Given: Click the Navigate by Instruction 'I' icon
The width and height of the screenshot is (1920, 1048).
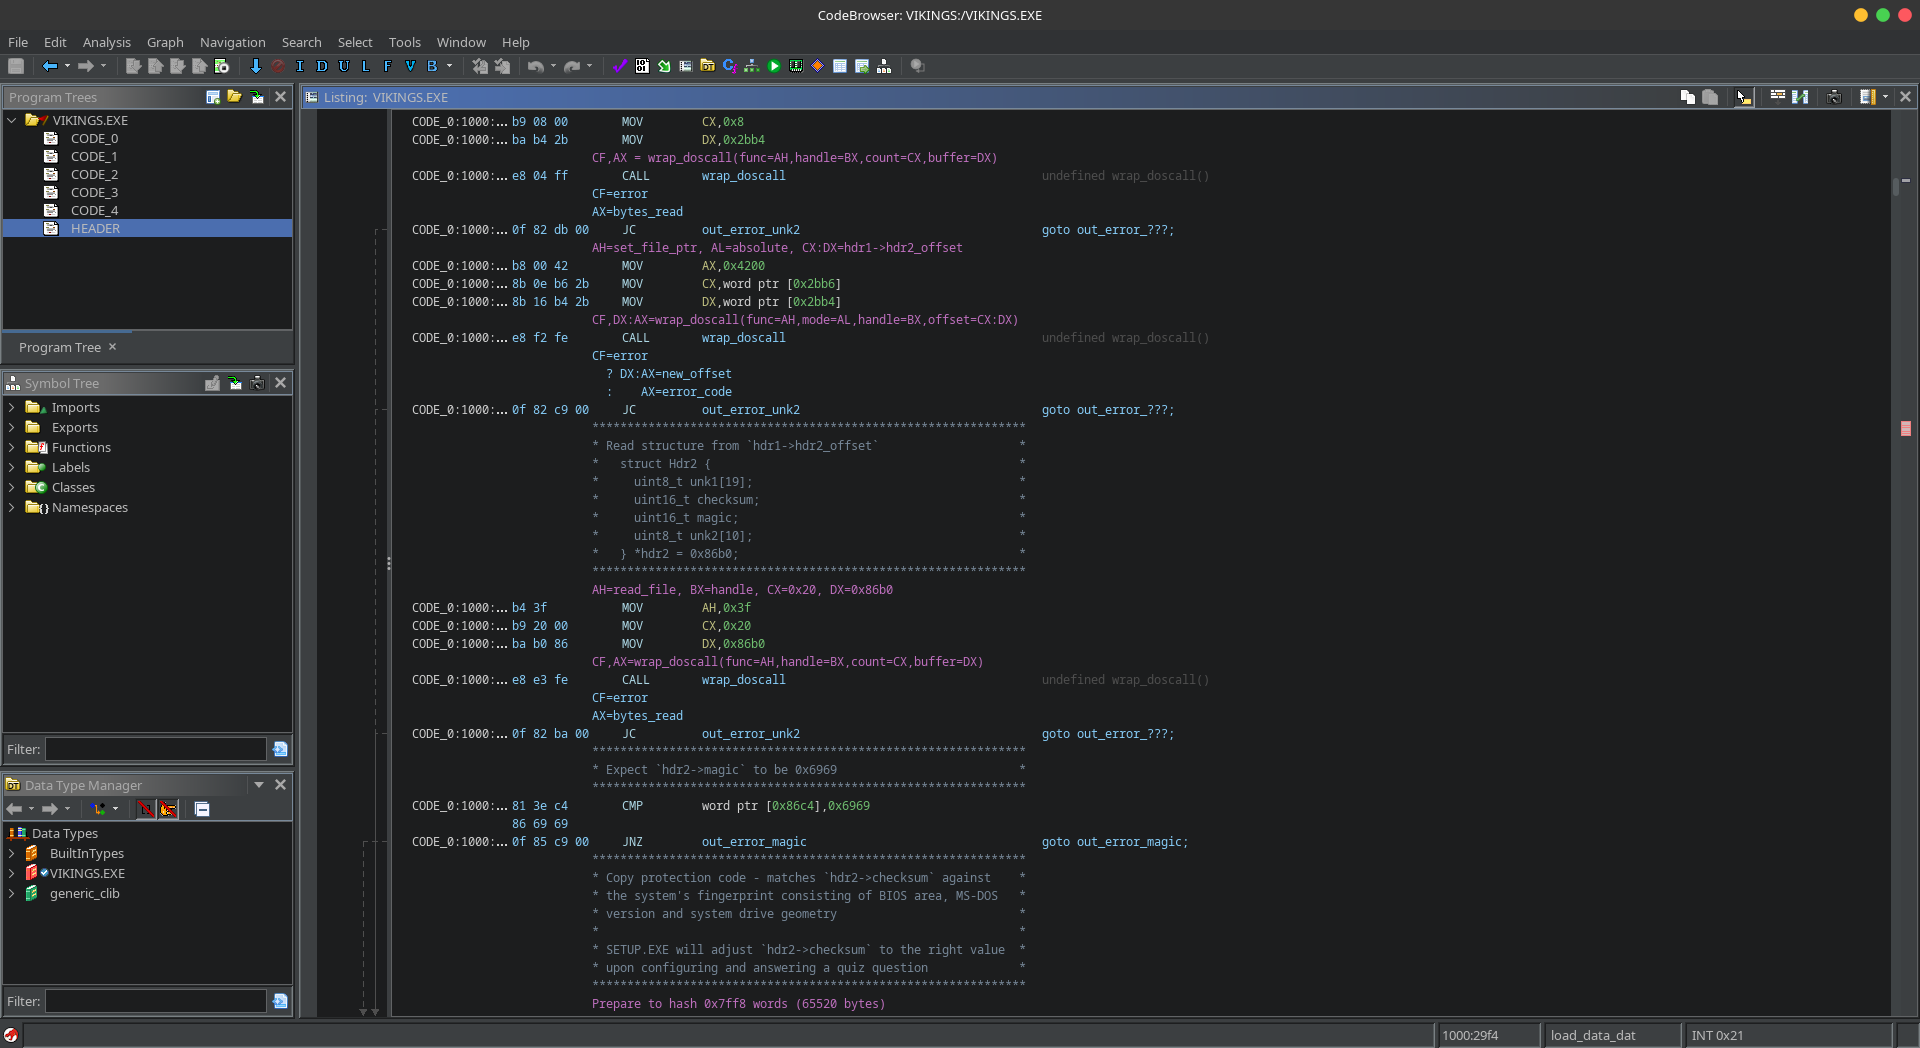Looking at the screenshot, I should pyautogui.click(x=299, y=66).
